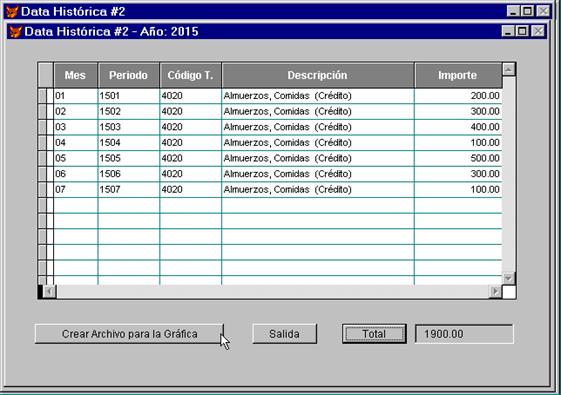Click Periodo cell 1502

click(x=128, y=112)
